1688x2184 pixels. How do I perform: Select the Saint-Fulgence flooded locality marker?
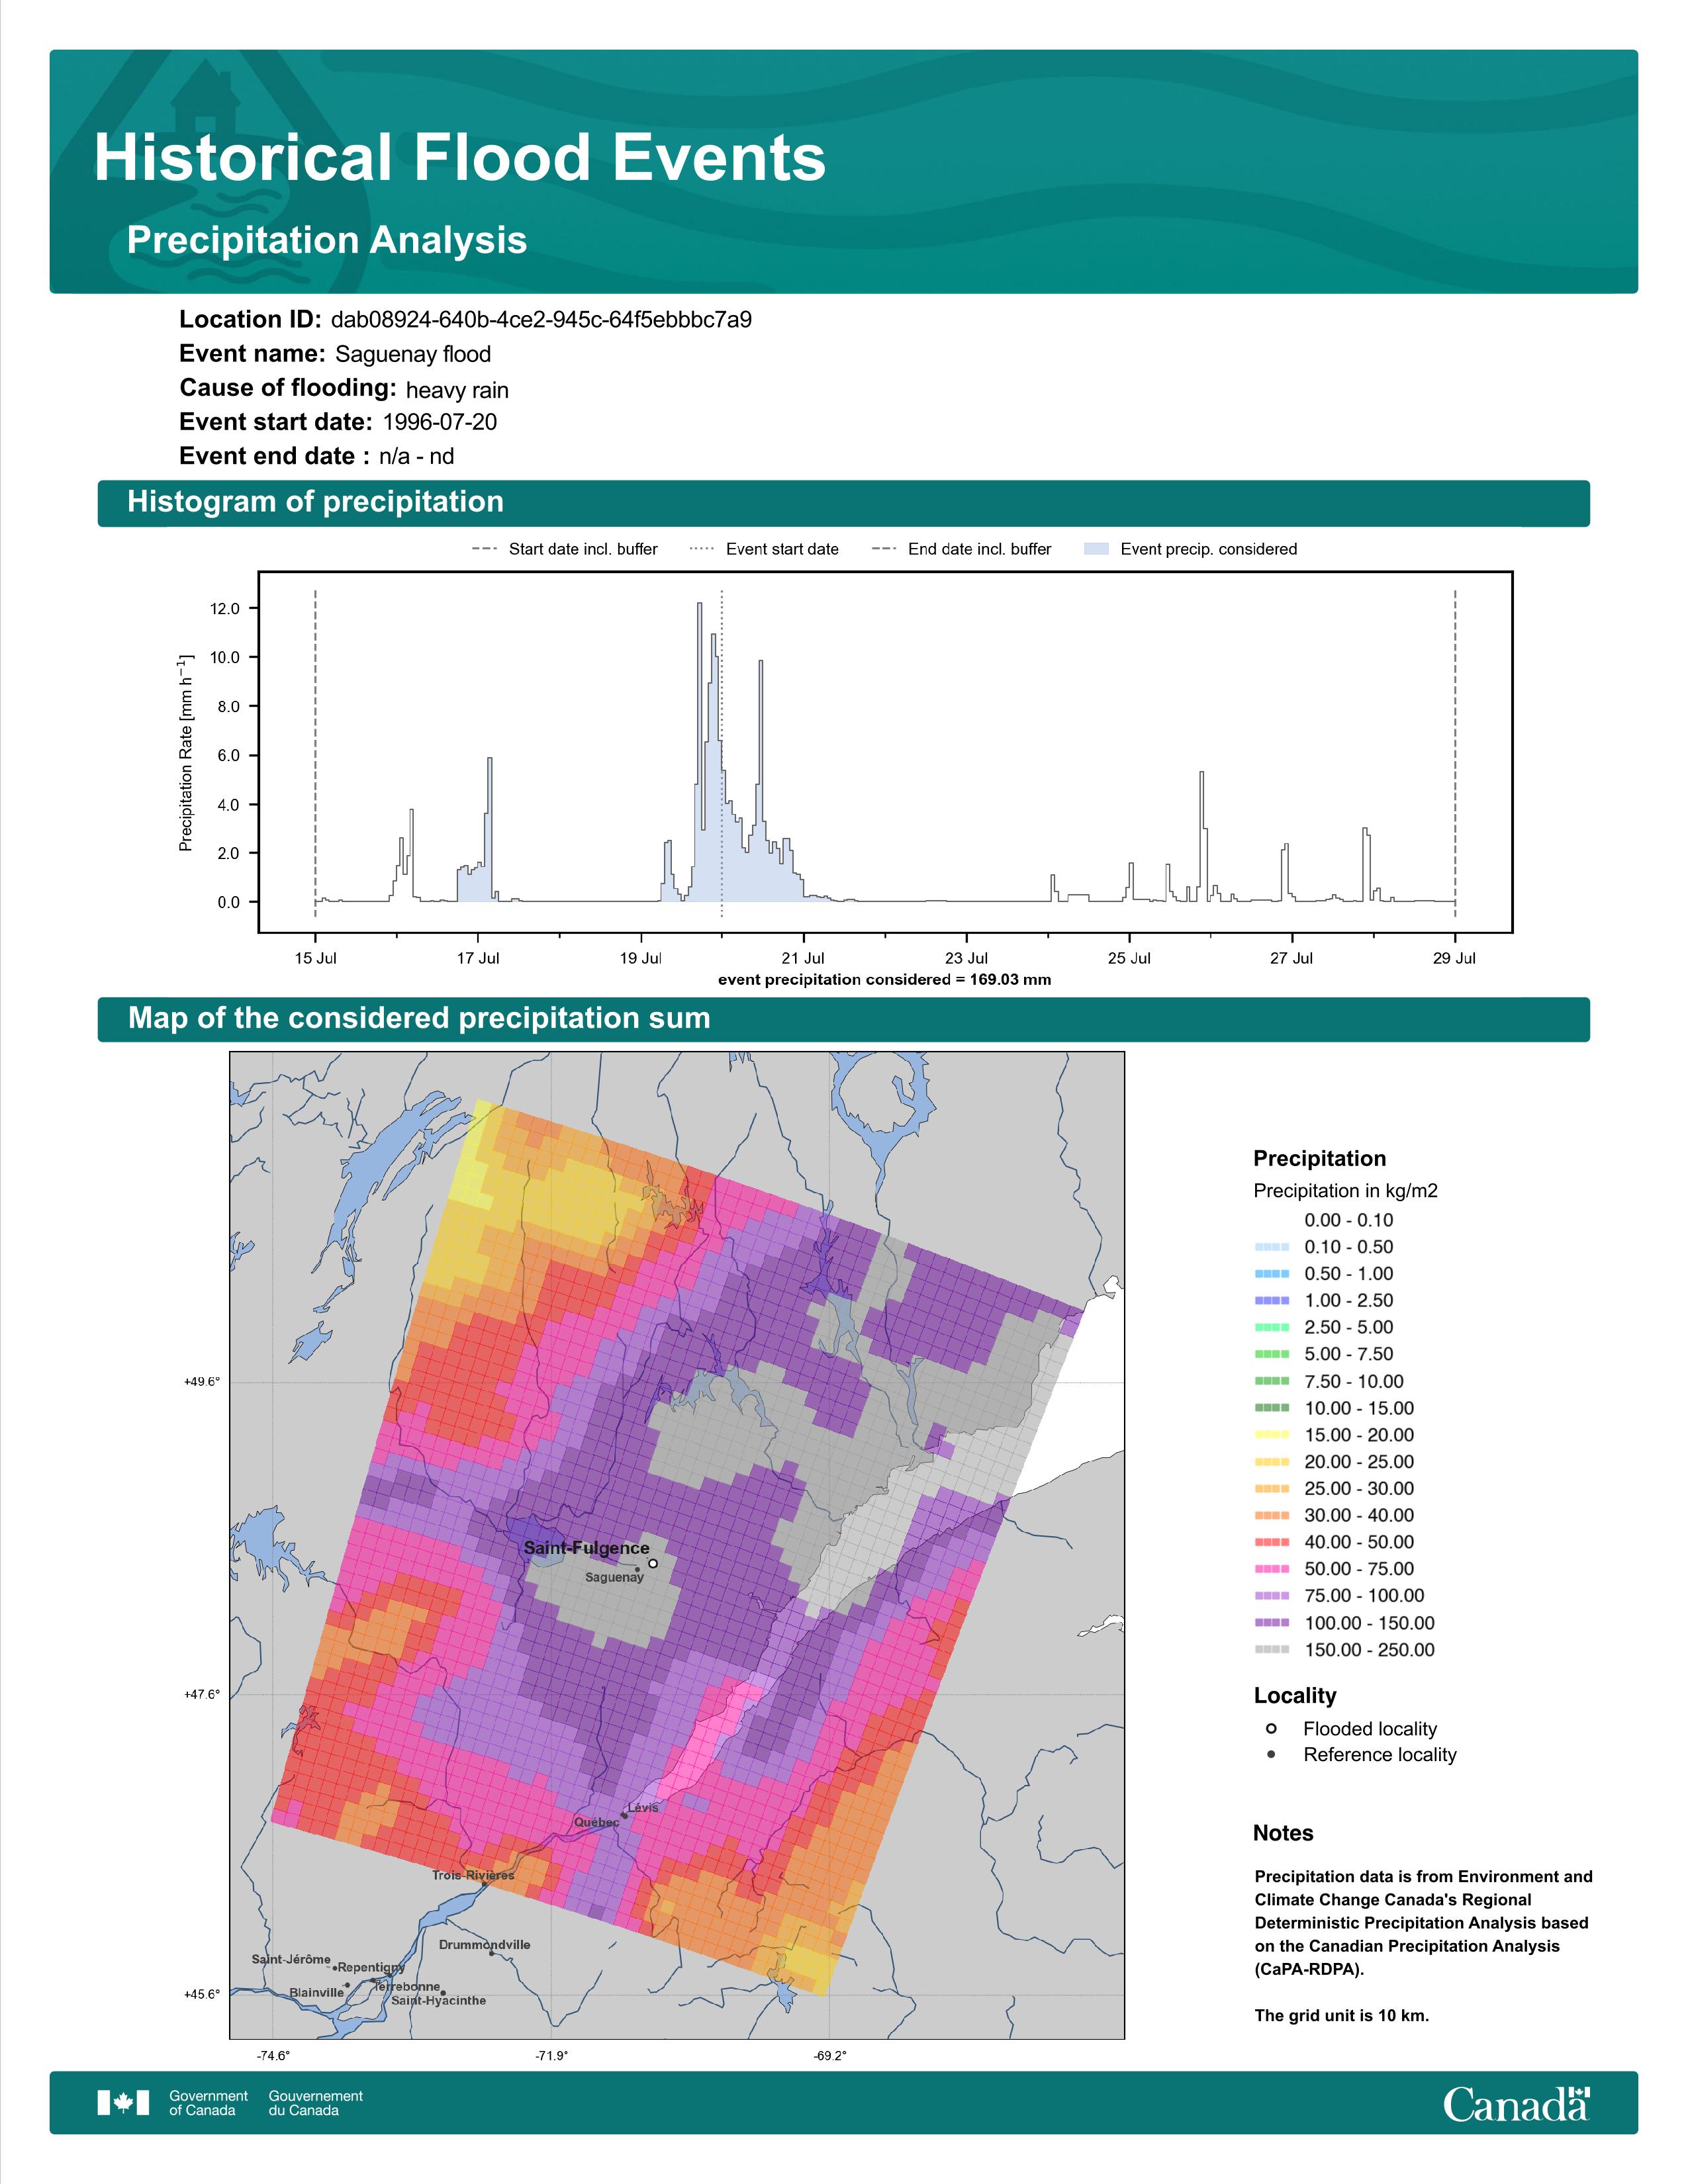(652, 1563)
